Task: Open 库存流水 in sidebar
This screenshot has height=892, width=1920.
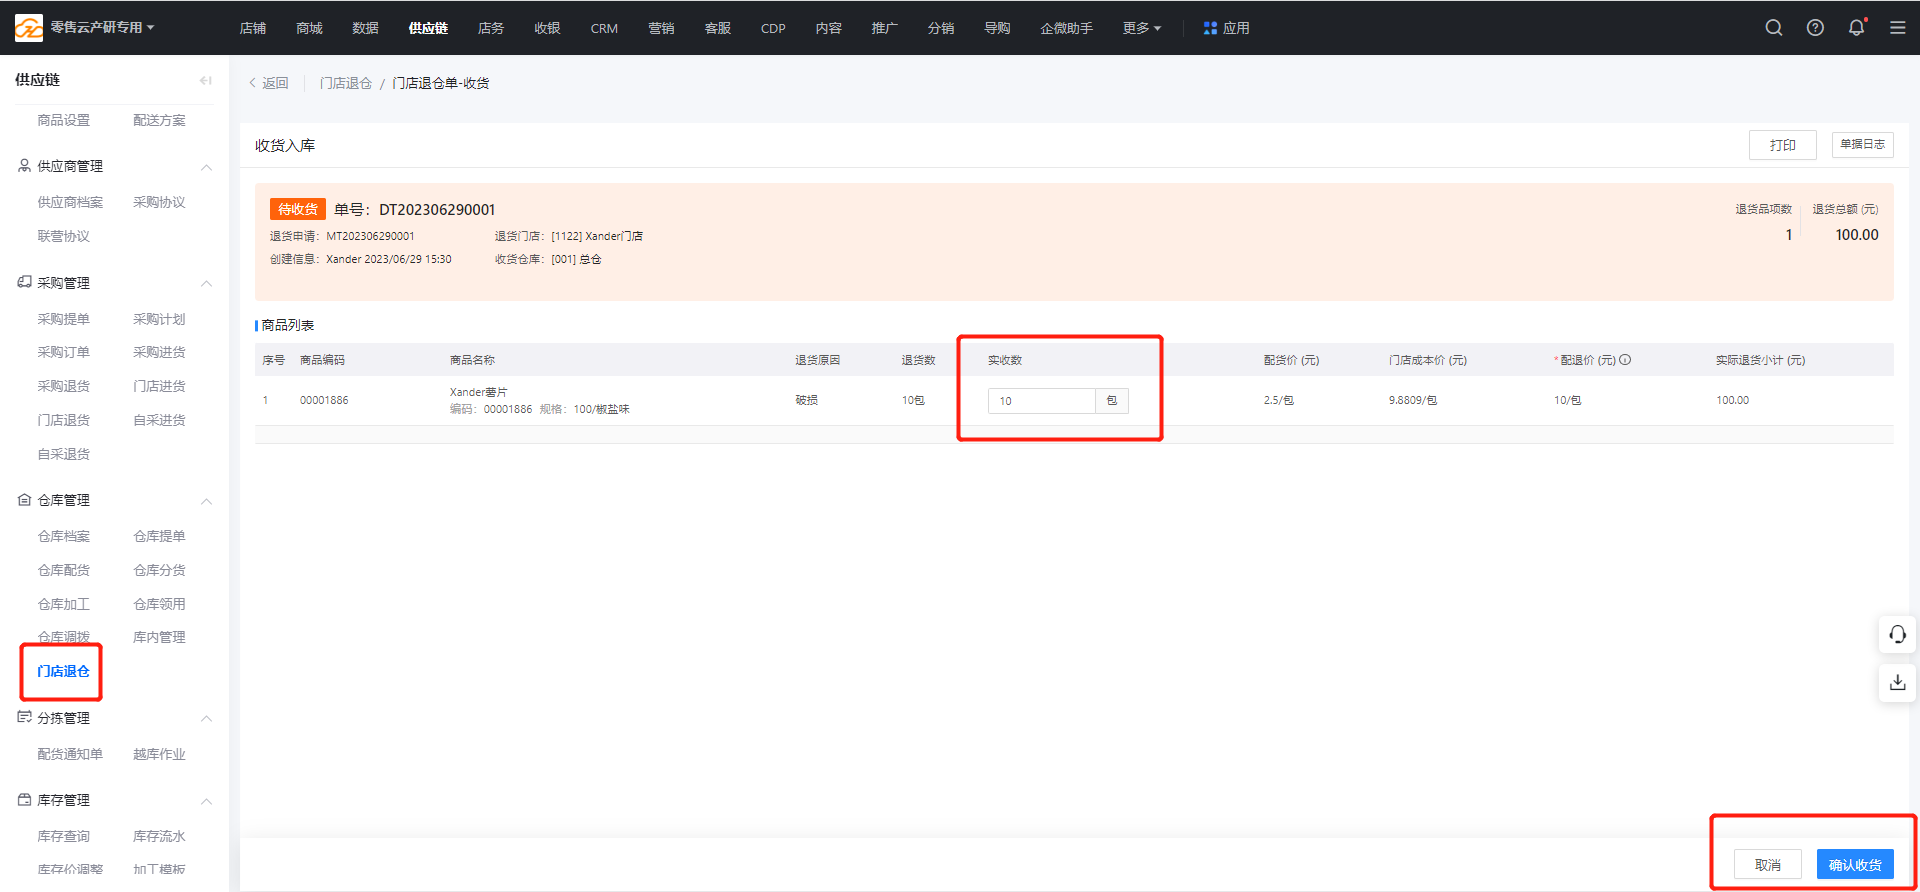Action: 159,836
